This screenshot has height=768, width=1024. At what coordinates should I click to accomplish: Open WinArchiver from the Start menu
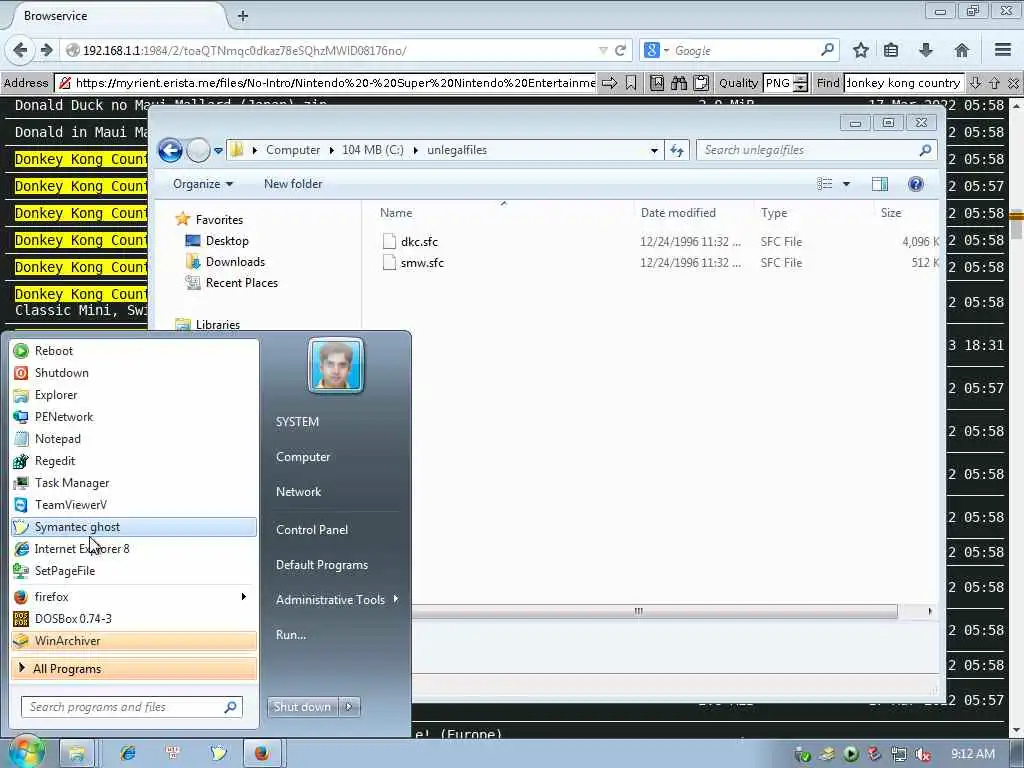(x=134, y=641)
